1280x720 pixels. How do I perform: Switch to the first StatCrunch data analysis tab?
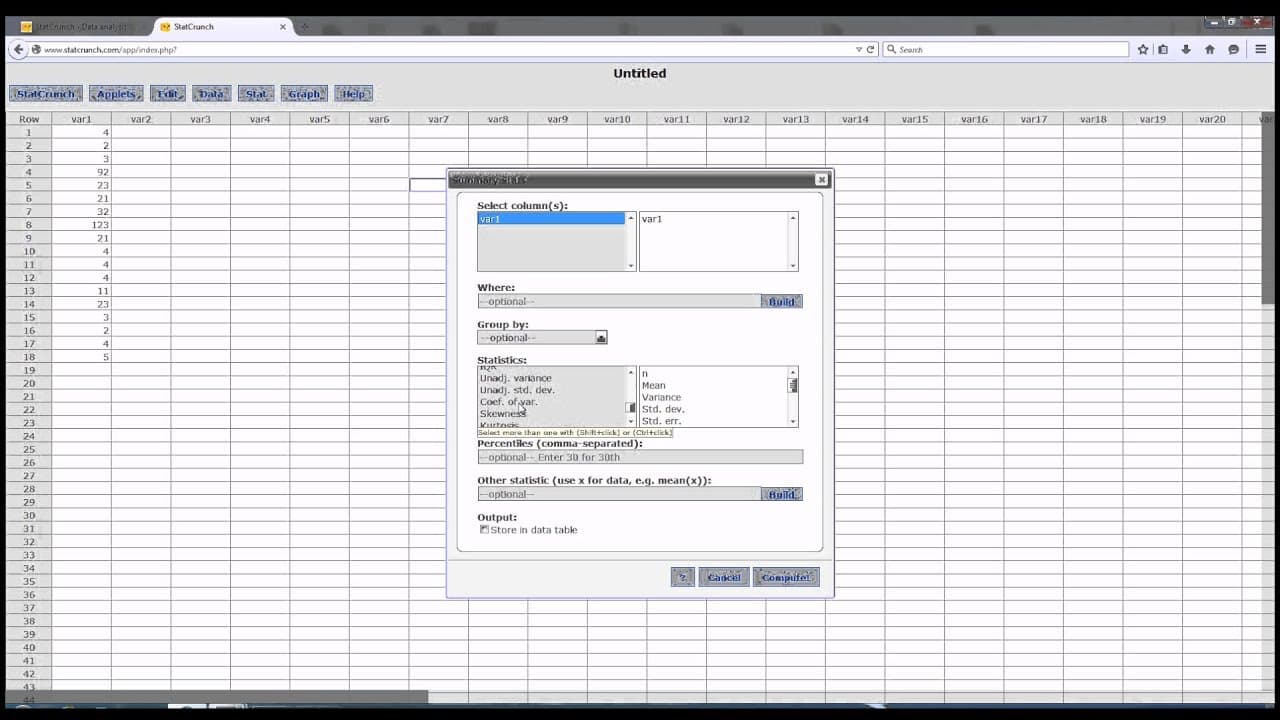82,27
